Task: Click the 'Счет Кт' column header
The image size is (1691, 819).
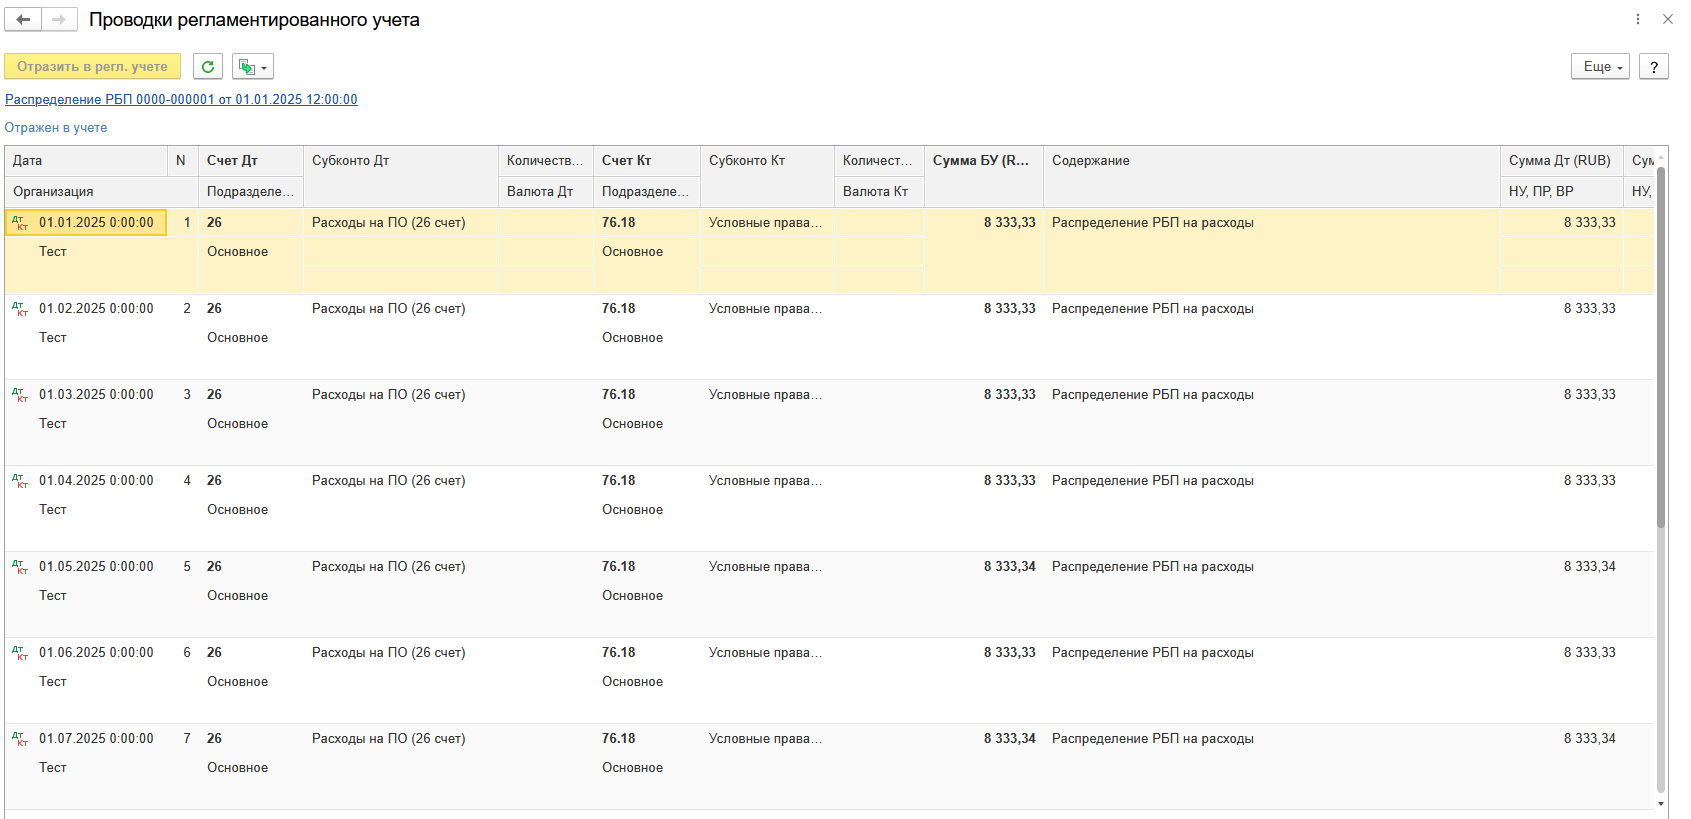Action: (x=646, y=160)
